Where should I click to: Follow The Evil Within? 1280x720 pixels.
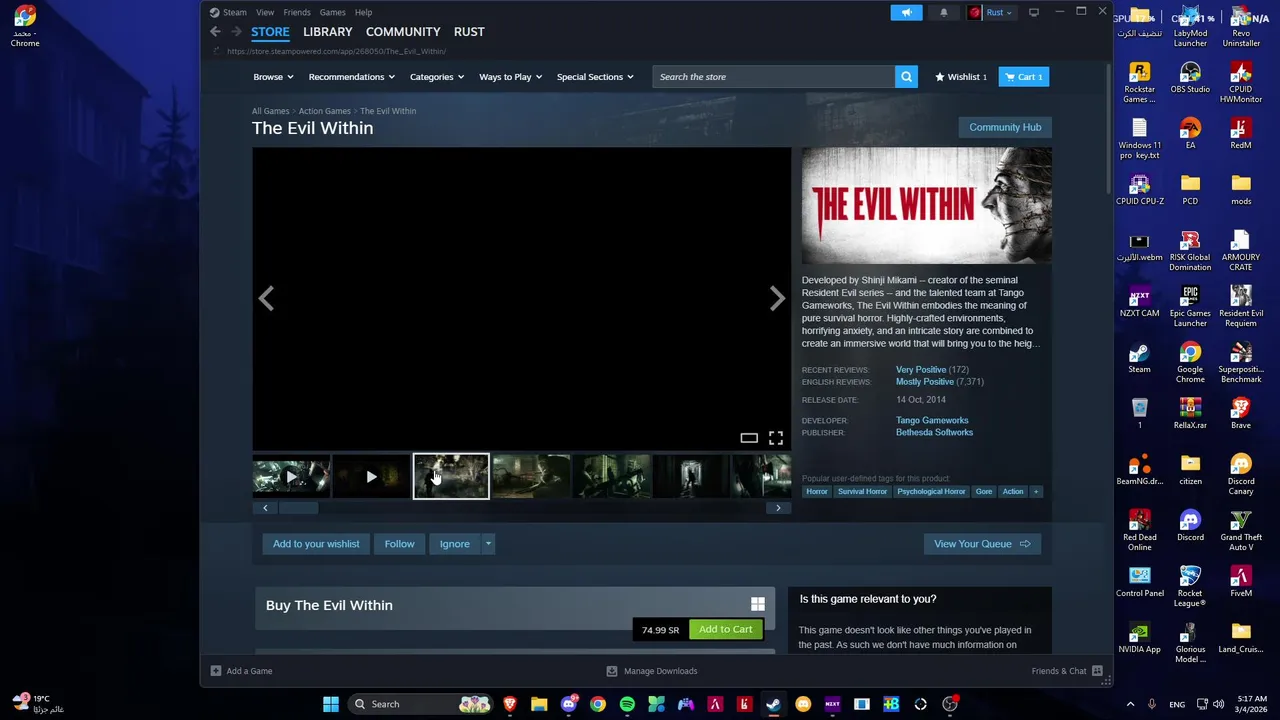pyautogui.click(x=399, y=544)
